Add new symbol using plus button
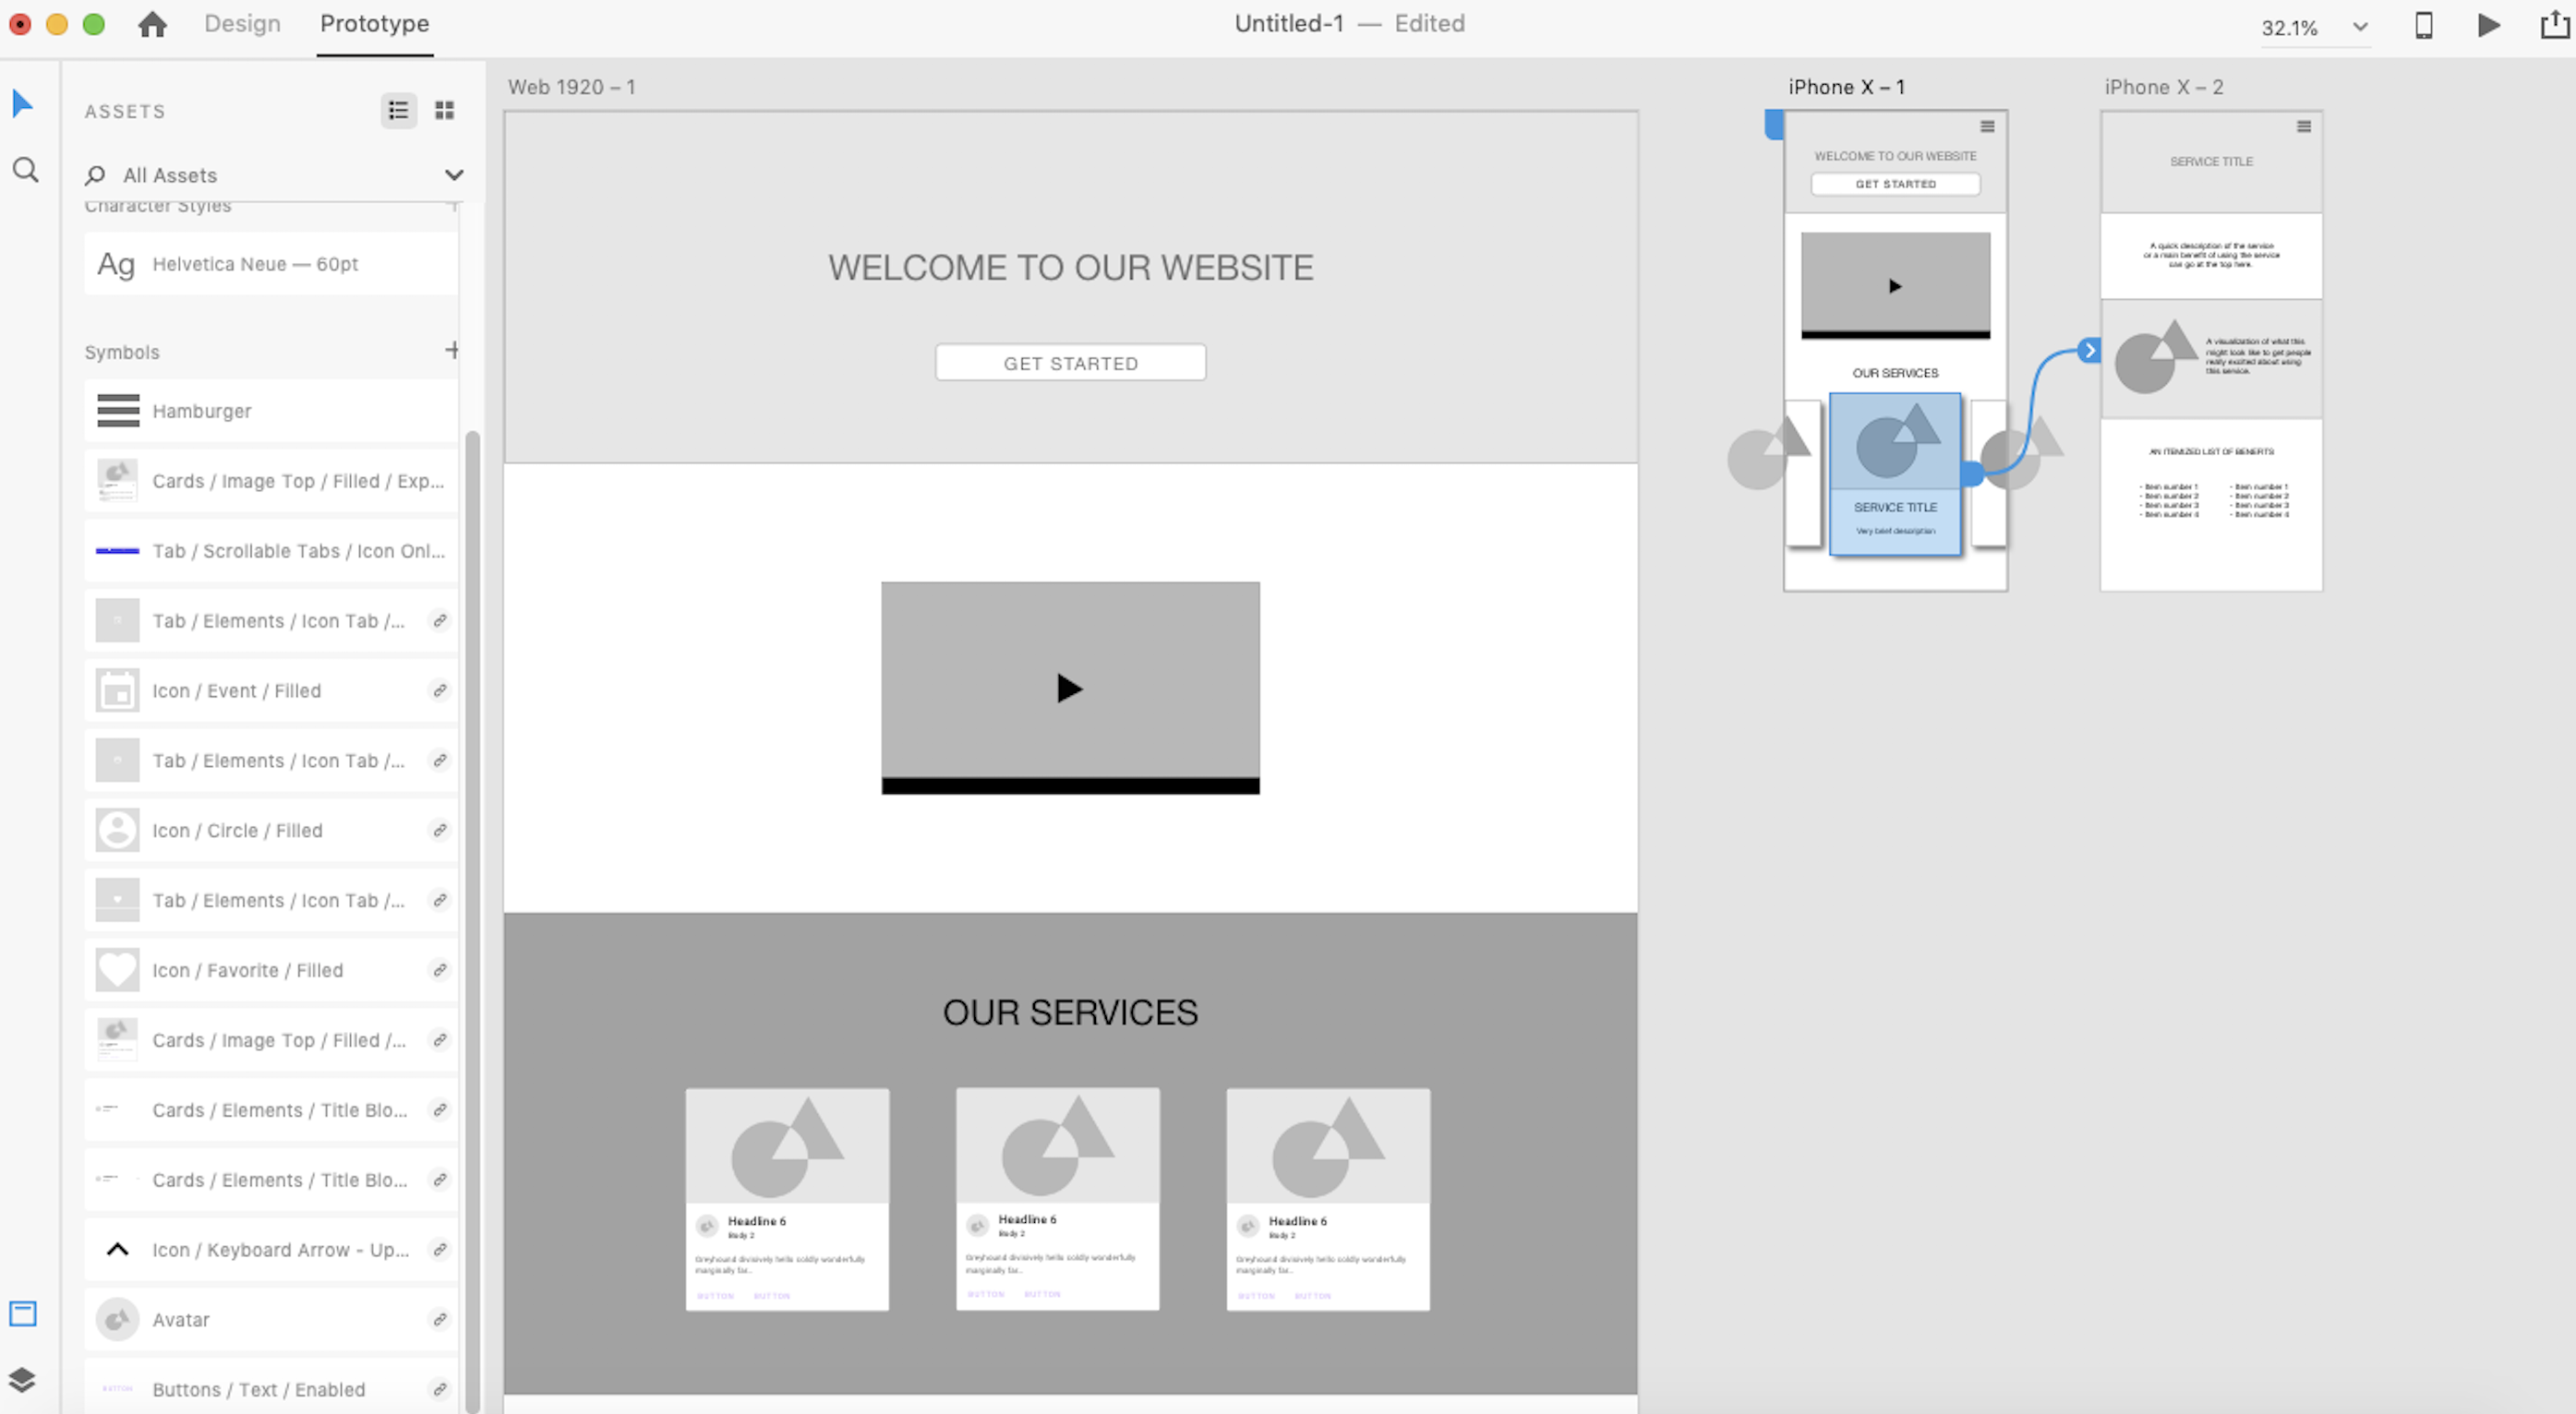 450,350
